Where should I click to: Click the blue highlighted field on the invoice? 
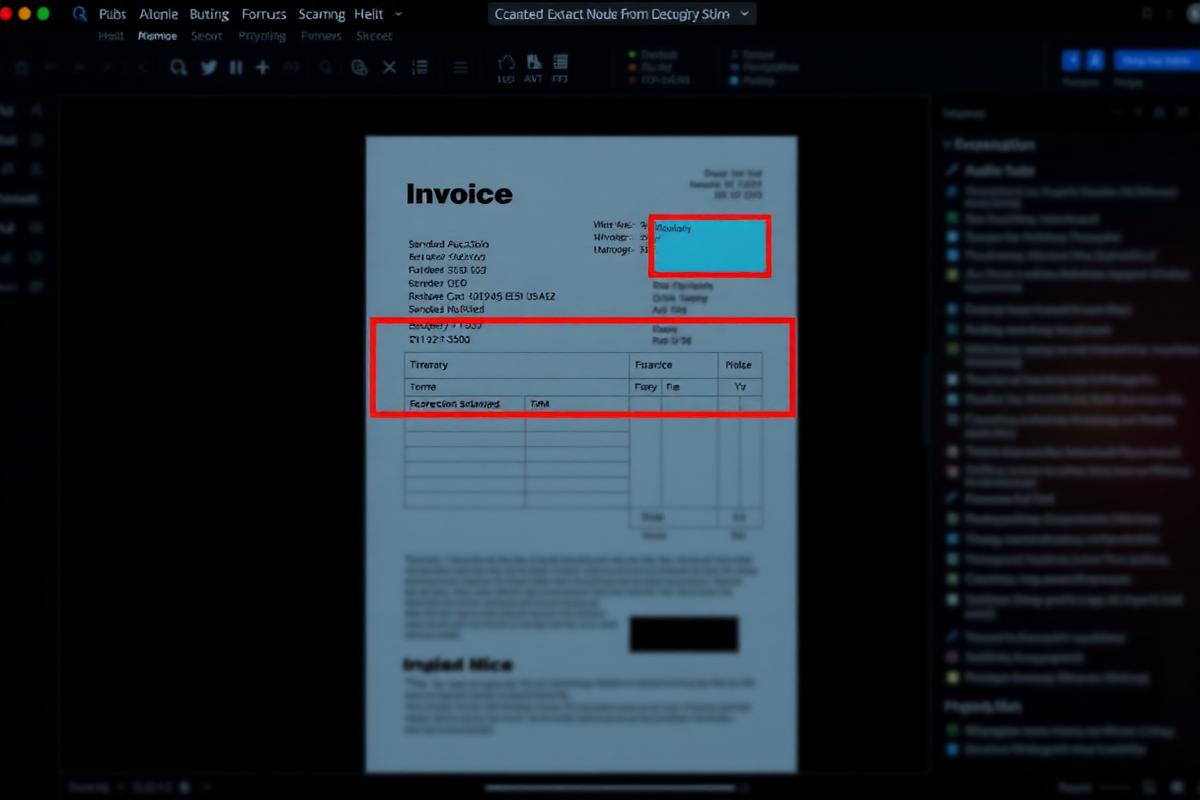click(710, 246)
